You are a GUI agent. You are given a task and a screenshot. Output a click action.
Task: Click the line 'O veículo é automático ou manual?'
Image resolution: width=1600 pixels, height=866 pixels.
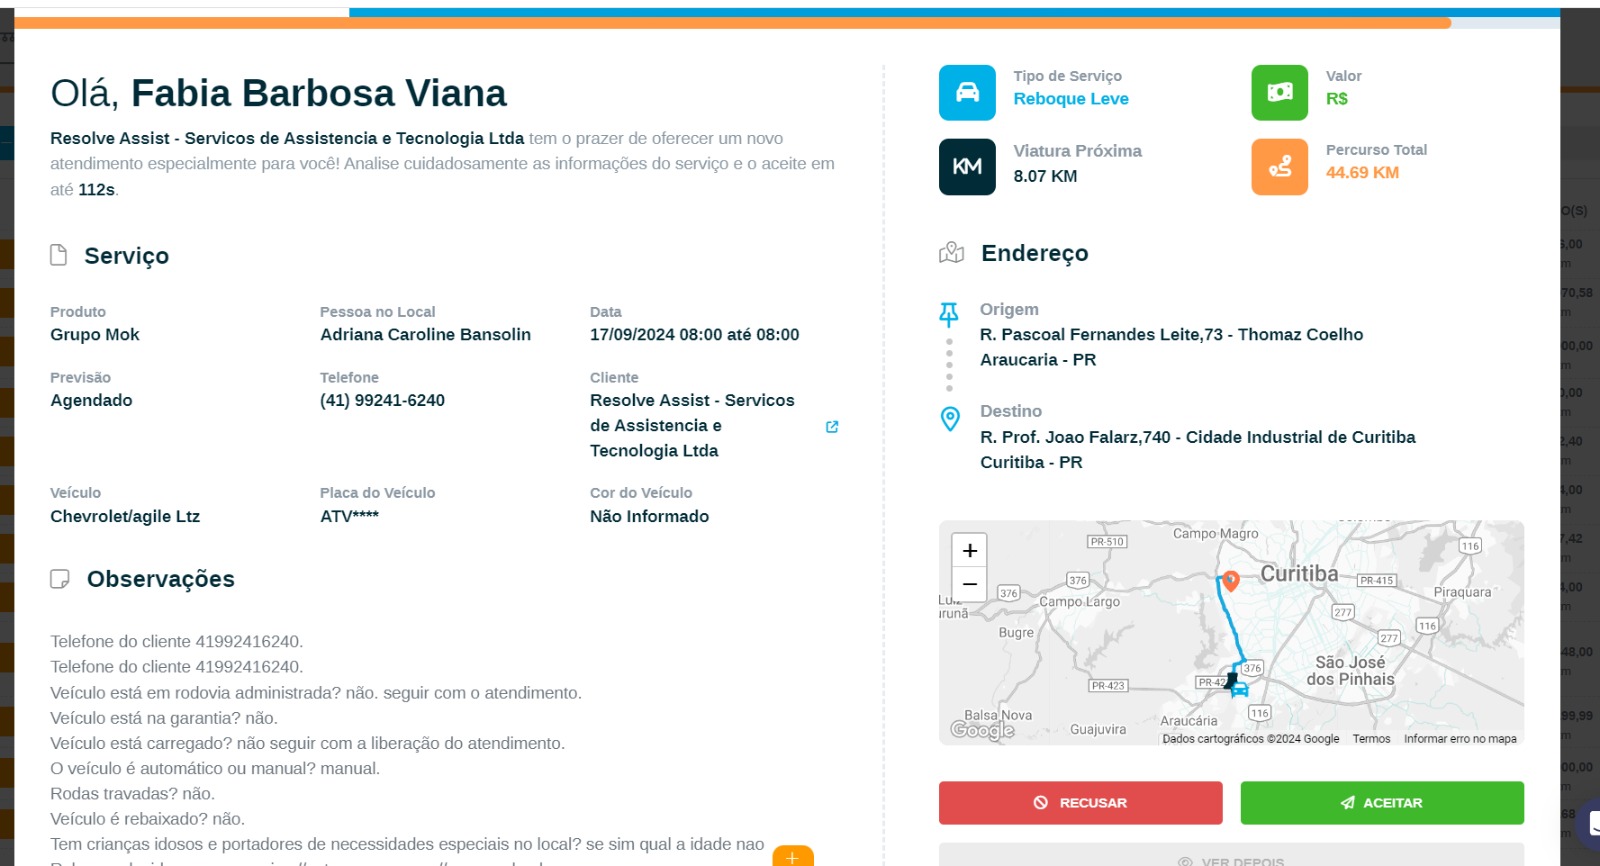point(215,769)
